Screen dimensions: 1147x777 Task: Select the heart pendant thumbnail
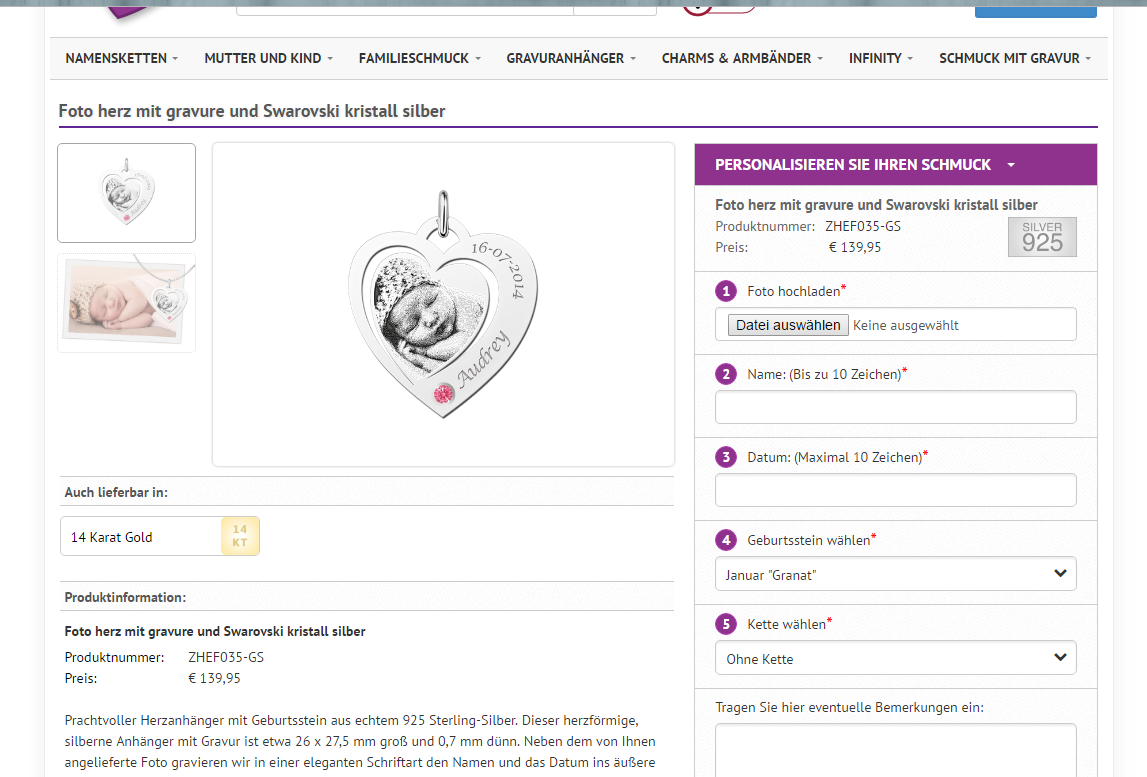point(127,193)
